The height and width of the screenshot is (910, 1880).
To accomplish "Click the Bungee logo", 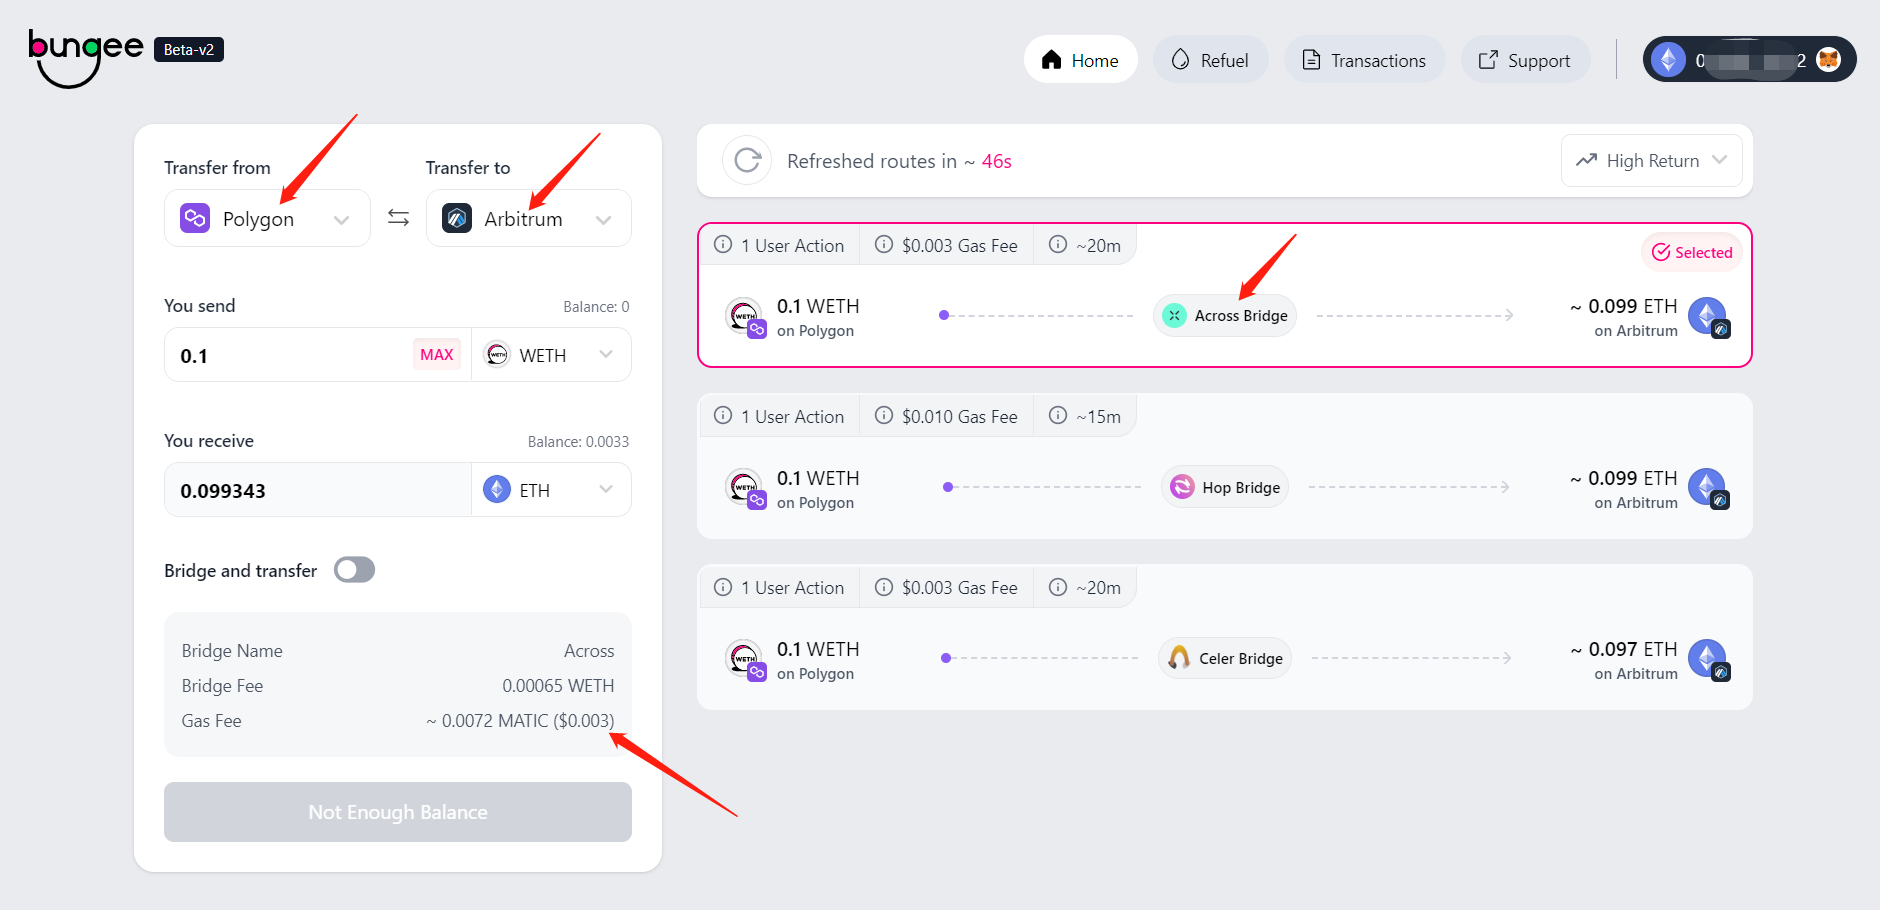I will (86, 56).
